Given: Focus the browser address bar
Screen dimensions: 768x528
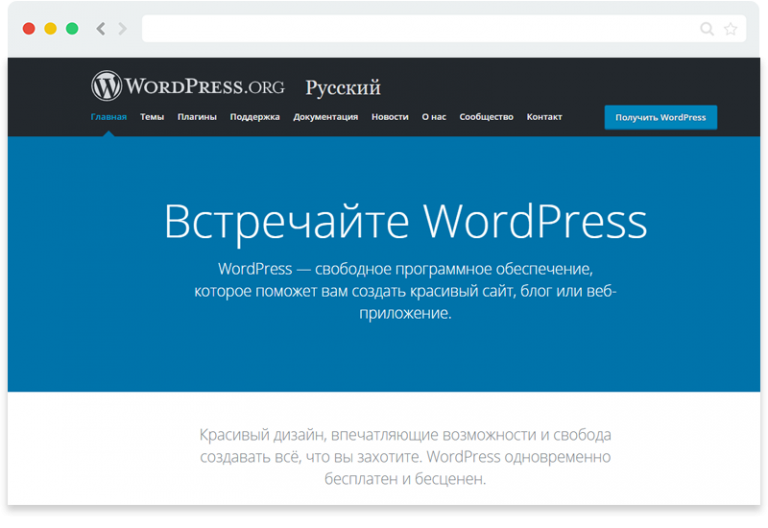Looking at the screenshot, I should point(420,29).
